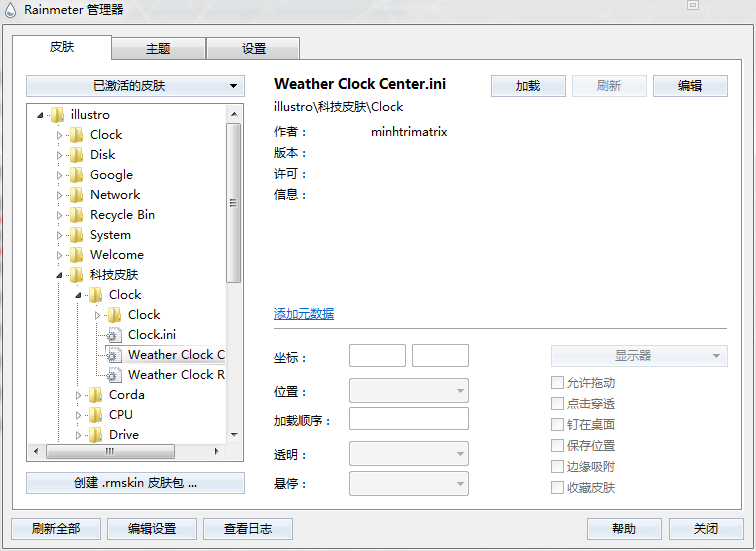Click the Weather Clock C file icon

[114, 355]
